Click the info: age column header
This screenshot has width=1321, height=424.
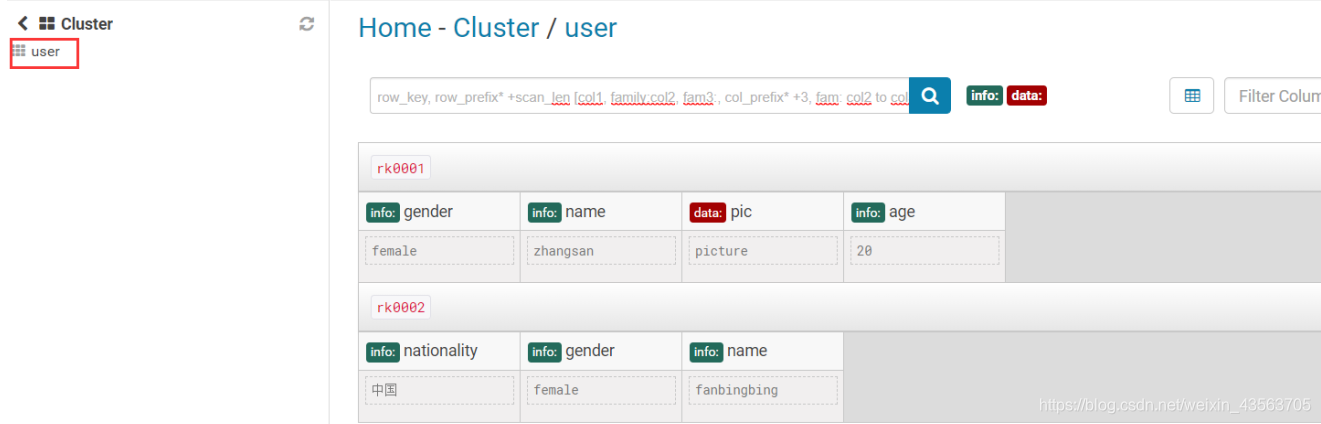point(925,212)
